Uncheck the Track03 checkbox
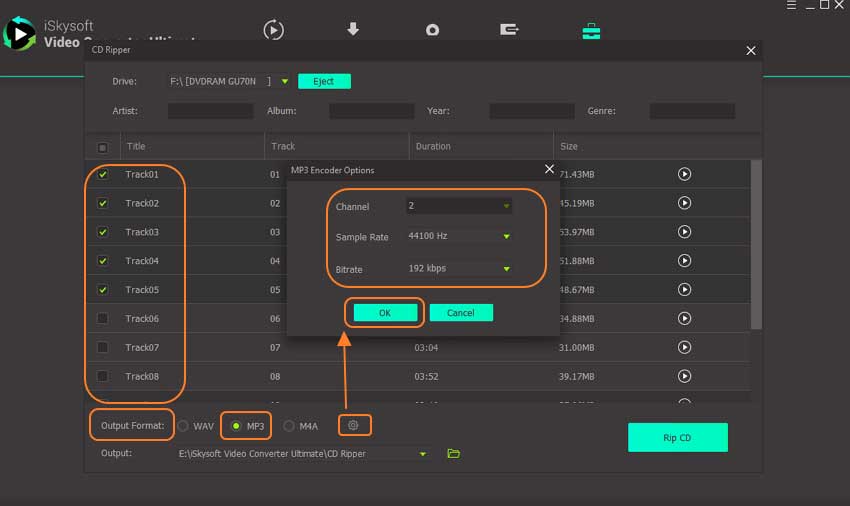The height and width of the screenshot is (506, 850). (103, 232)
